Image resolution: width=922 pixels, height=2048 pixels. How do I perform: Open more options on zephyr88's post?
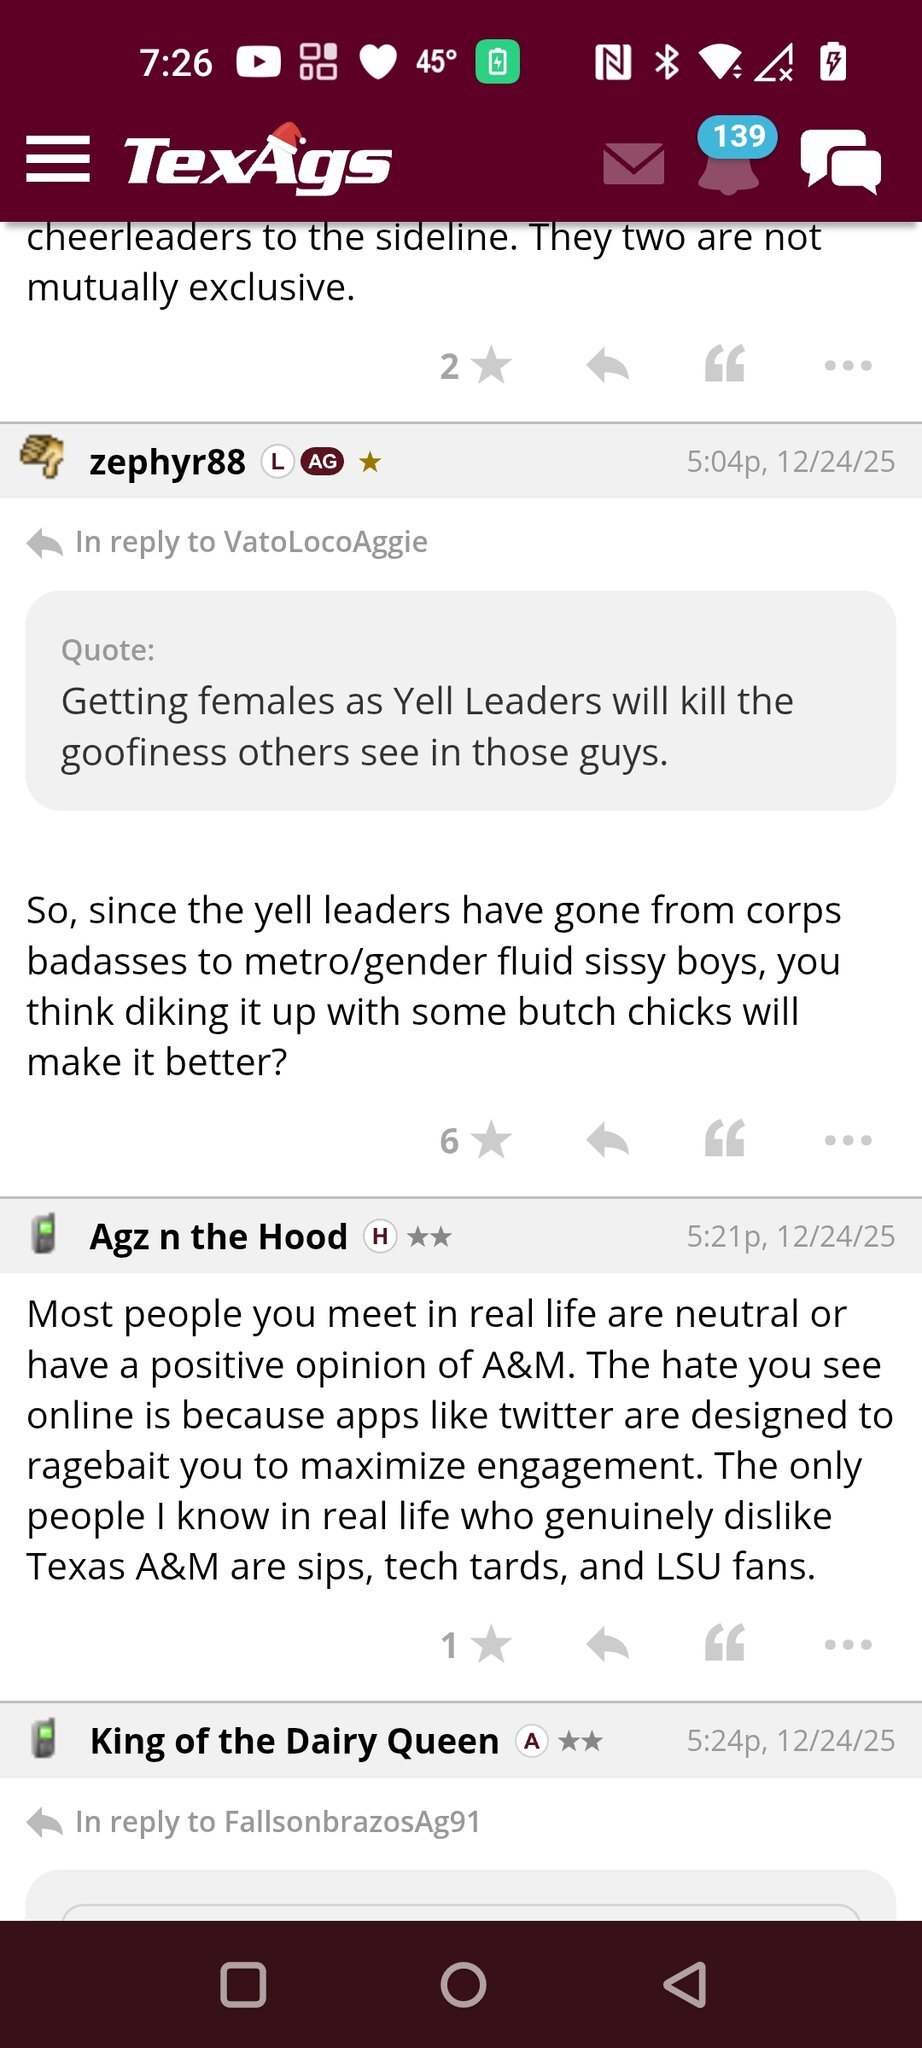(848, 1140)
